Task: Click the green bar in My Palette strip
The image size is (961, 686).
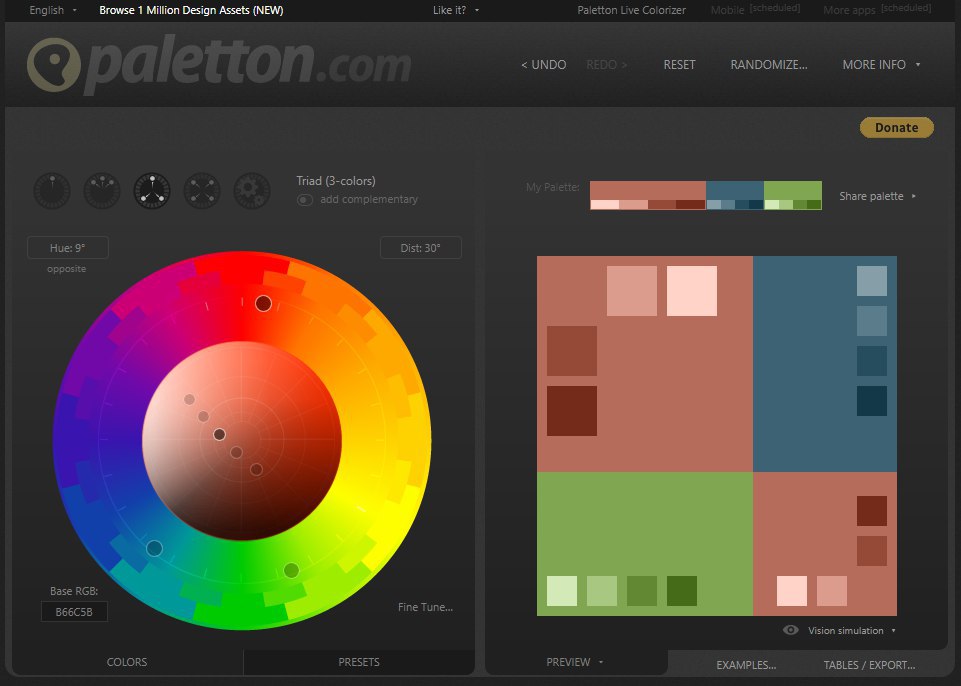Action: 792,190
